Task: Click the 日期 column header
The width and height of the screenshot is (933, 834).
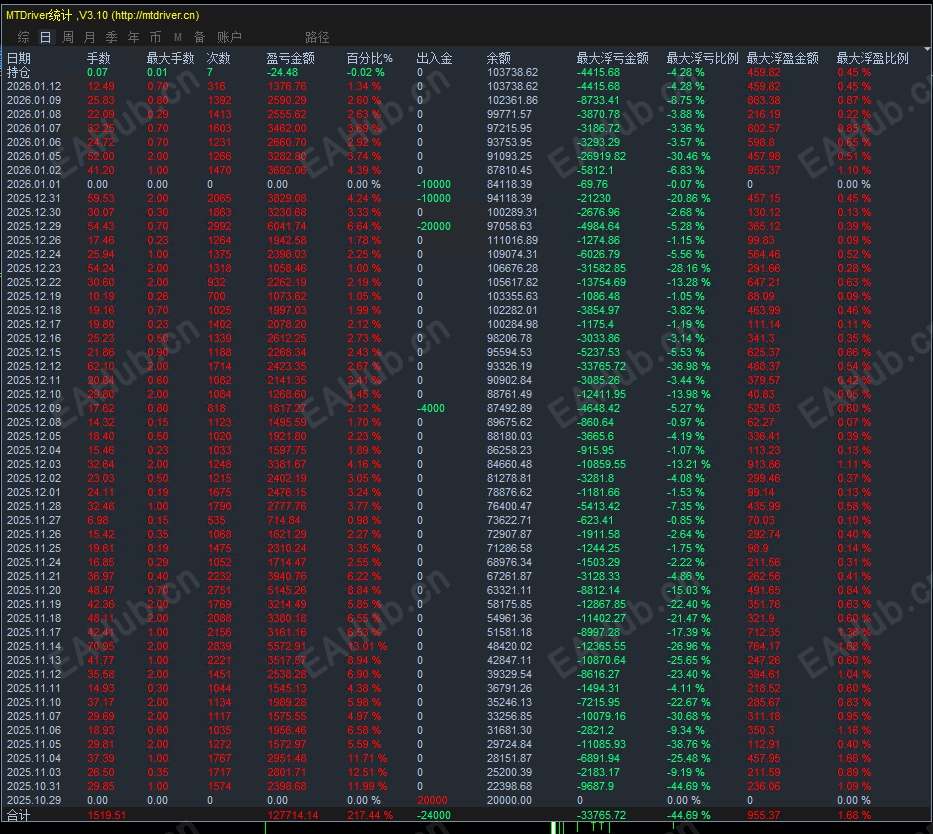Action: 18,58
